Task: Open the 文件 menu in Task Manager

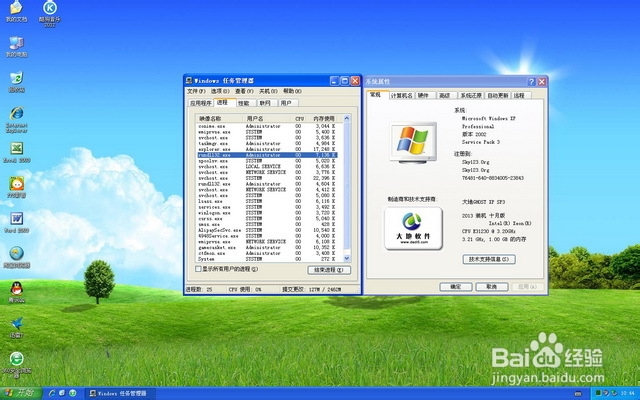Action: (x=196, y=91)
